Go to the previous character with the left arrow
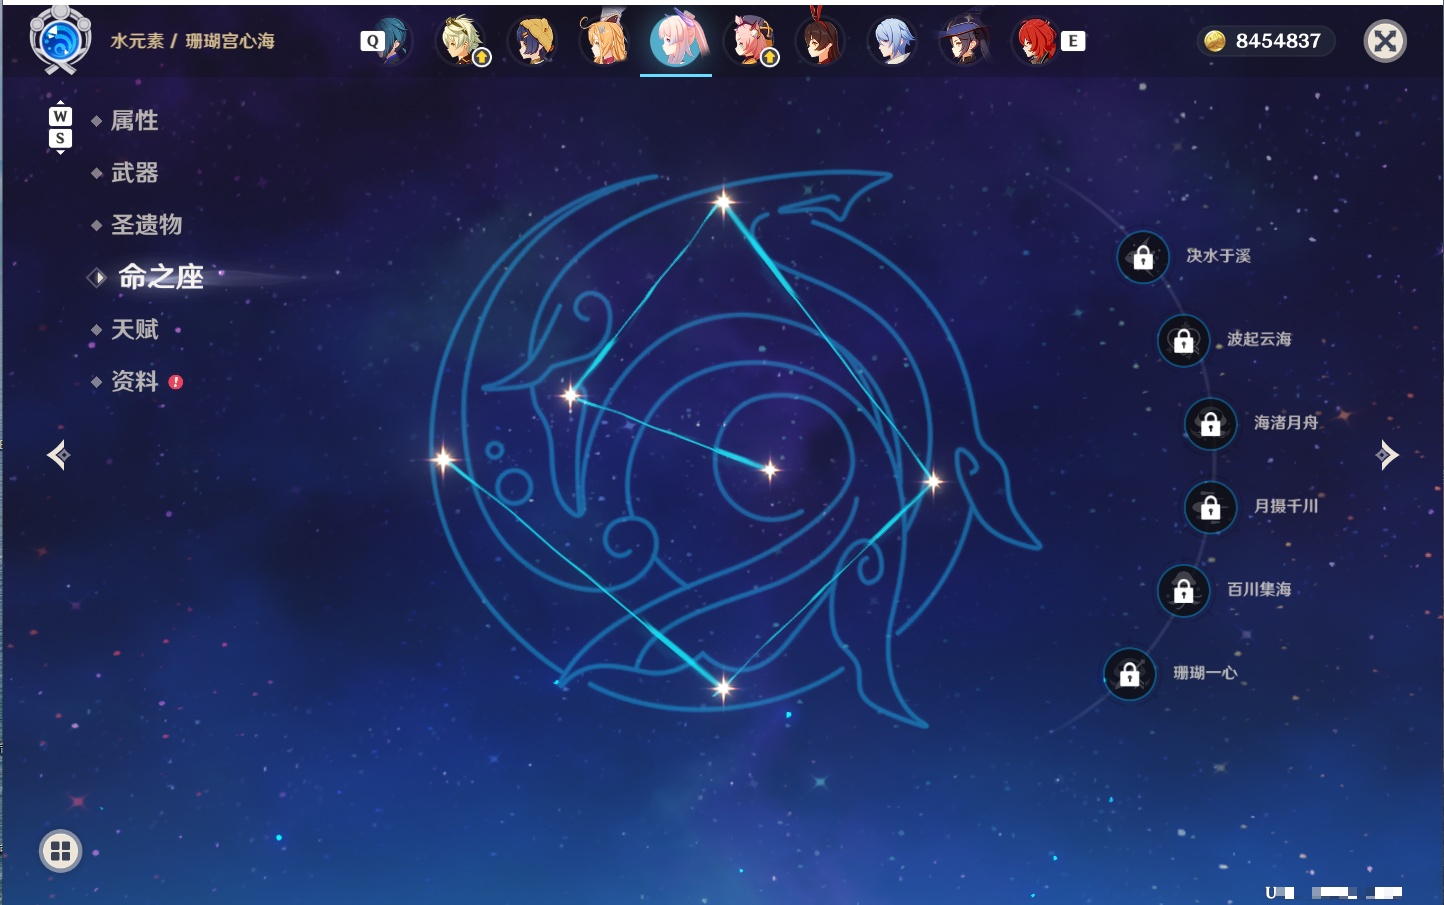The image size is (1444, 905). [58, 455]
